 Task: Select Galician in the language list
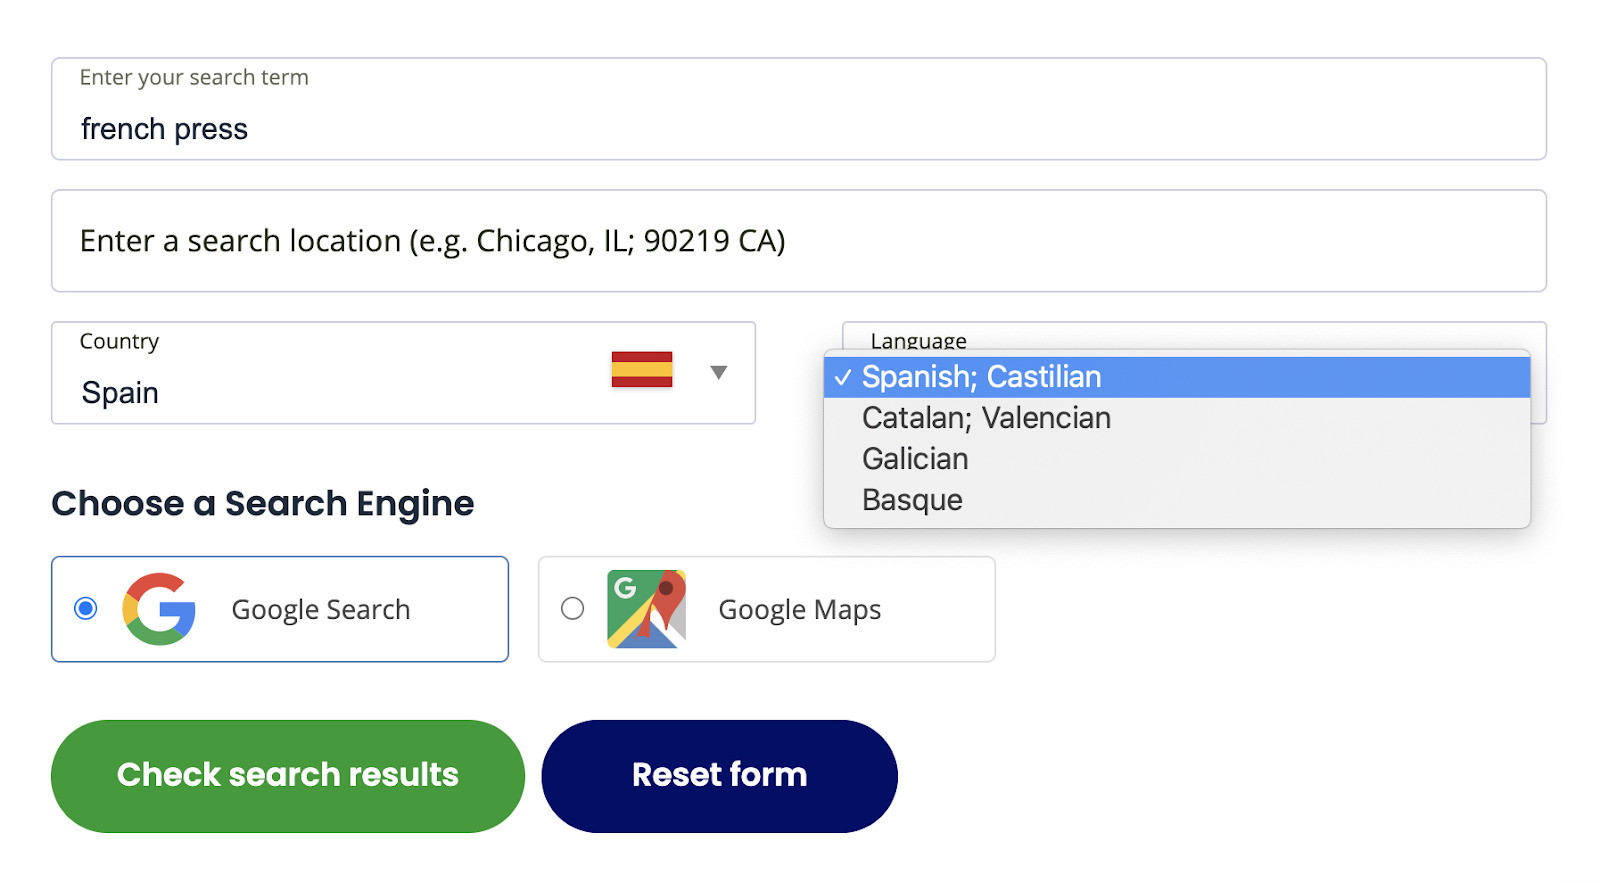[915, 459]
